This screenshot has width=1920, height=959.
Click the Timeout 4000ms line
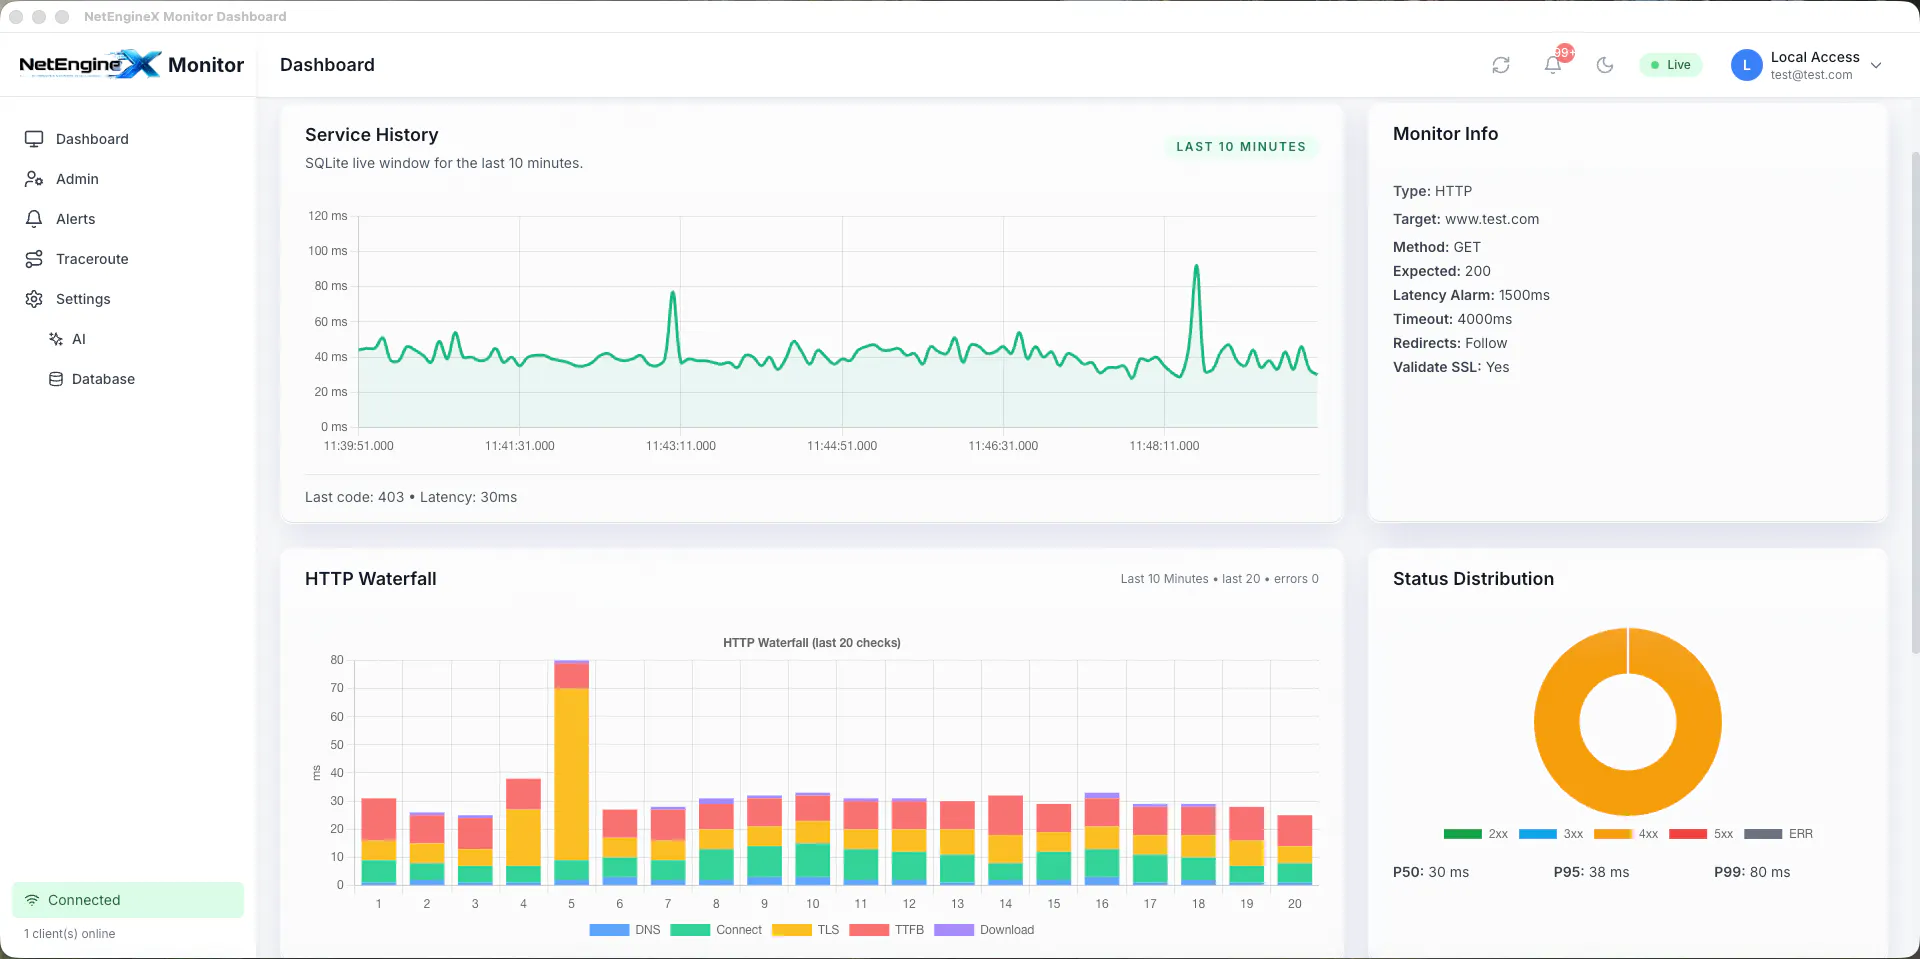pyautogui.click(x=1453, y=319)
